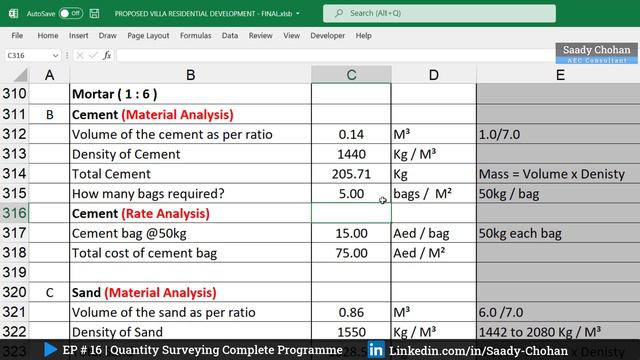Screen dimensions: 640x360
Task: Click the Insert Function fx icon
Action: click(107, 55)
